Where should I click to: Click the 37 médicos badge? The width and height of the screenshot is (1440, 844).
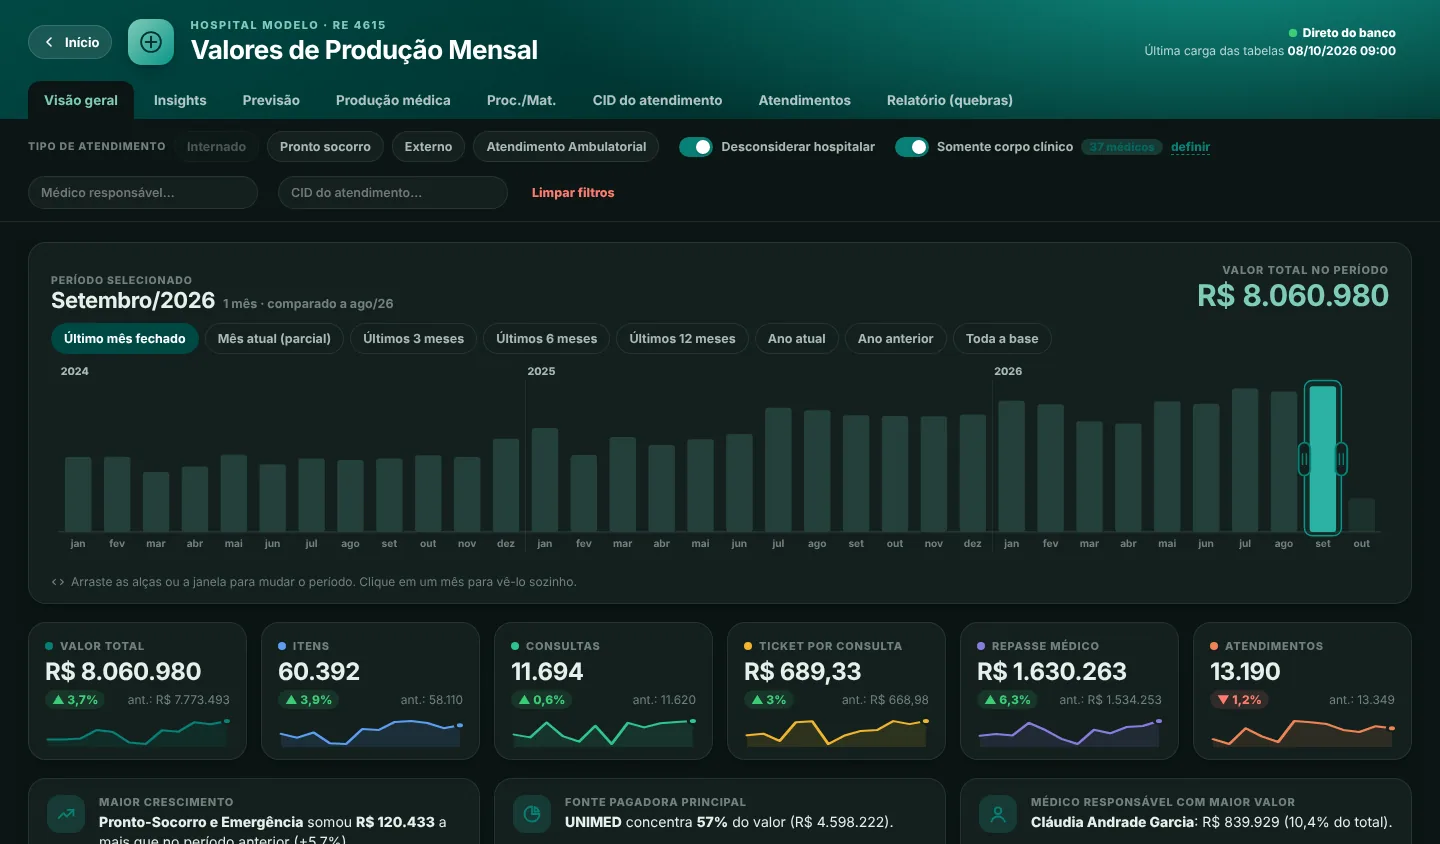coord(1122,147)
